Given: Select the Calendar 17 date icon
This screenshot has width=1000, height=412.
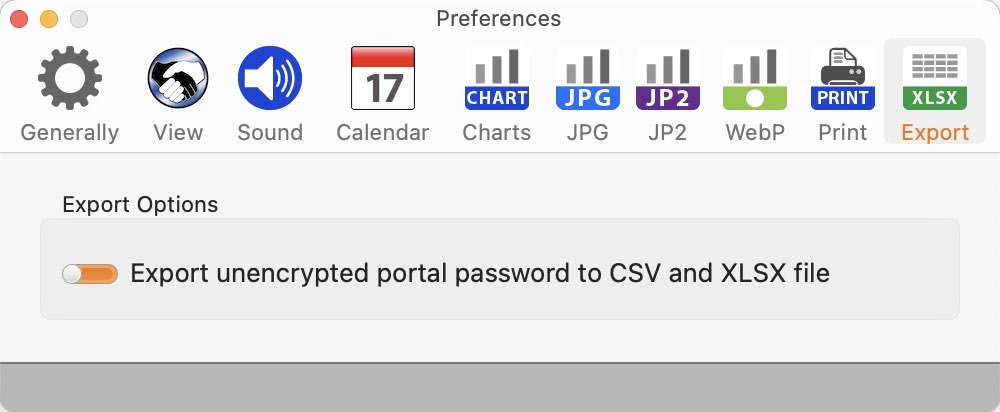Looking at the screenshot, I should pyautogui.click(x=383, y=78).
